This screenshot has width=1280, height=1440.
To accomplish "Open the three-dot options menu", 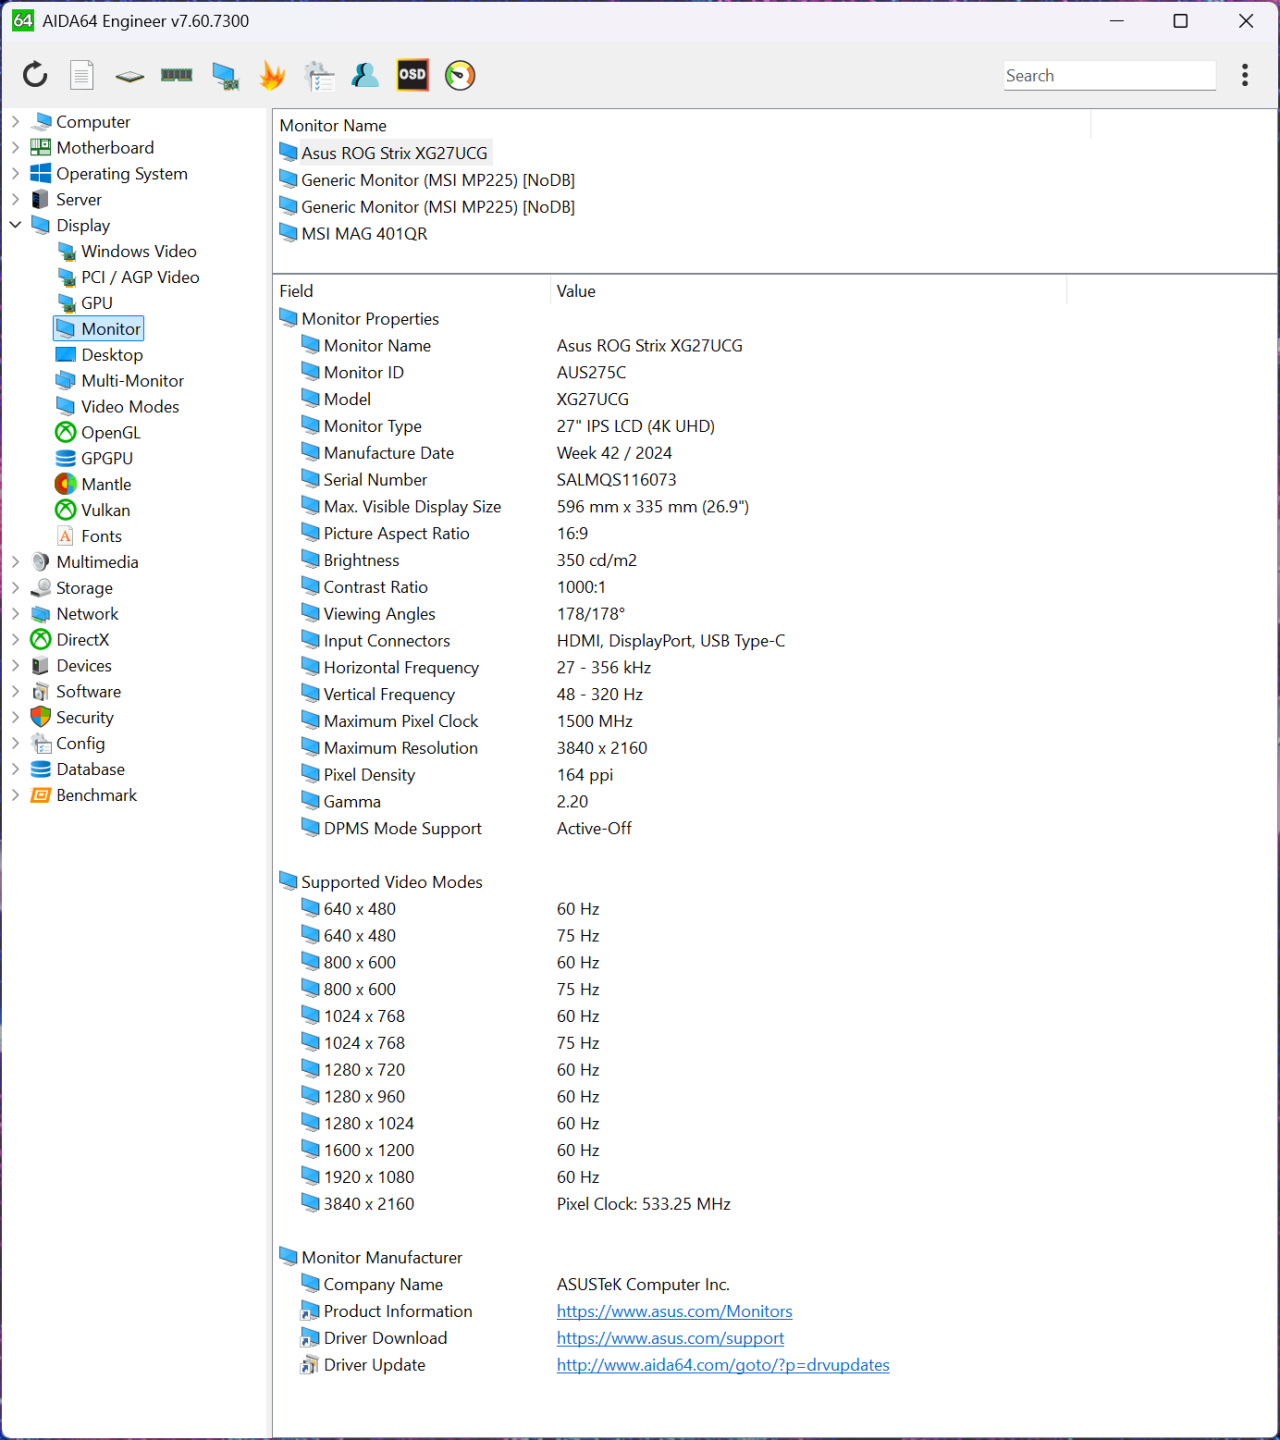I will click(x=1245, y=75).
